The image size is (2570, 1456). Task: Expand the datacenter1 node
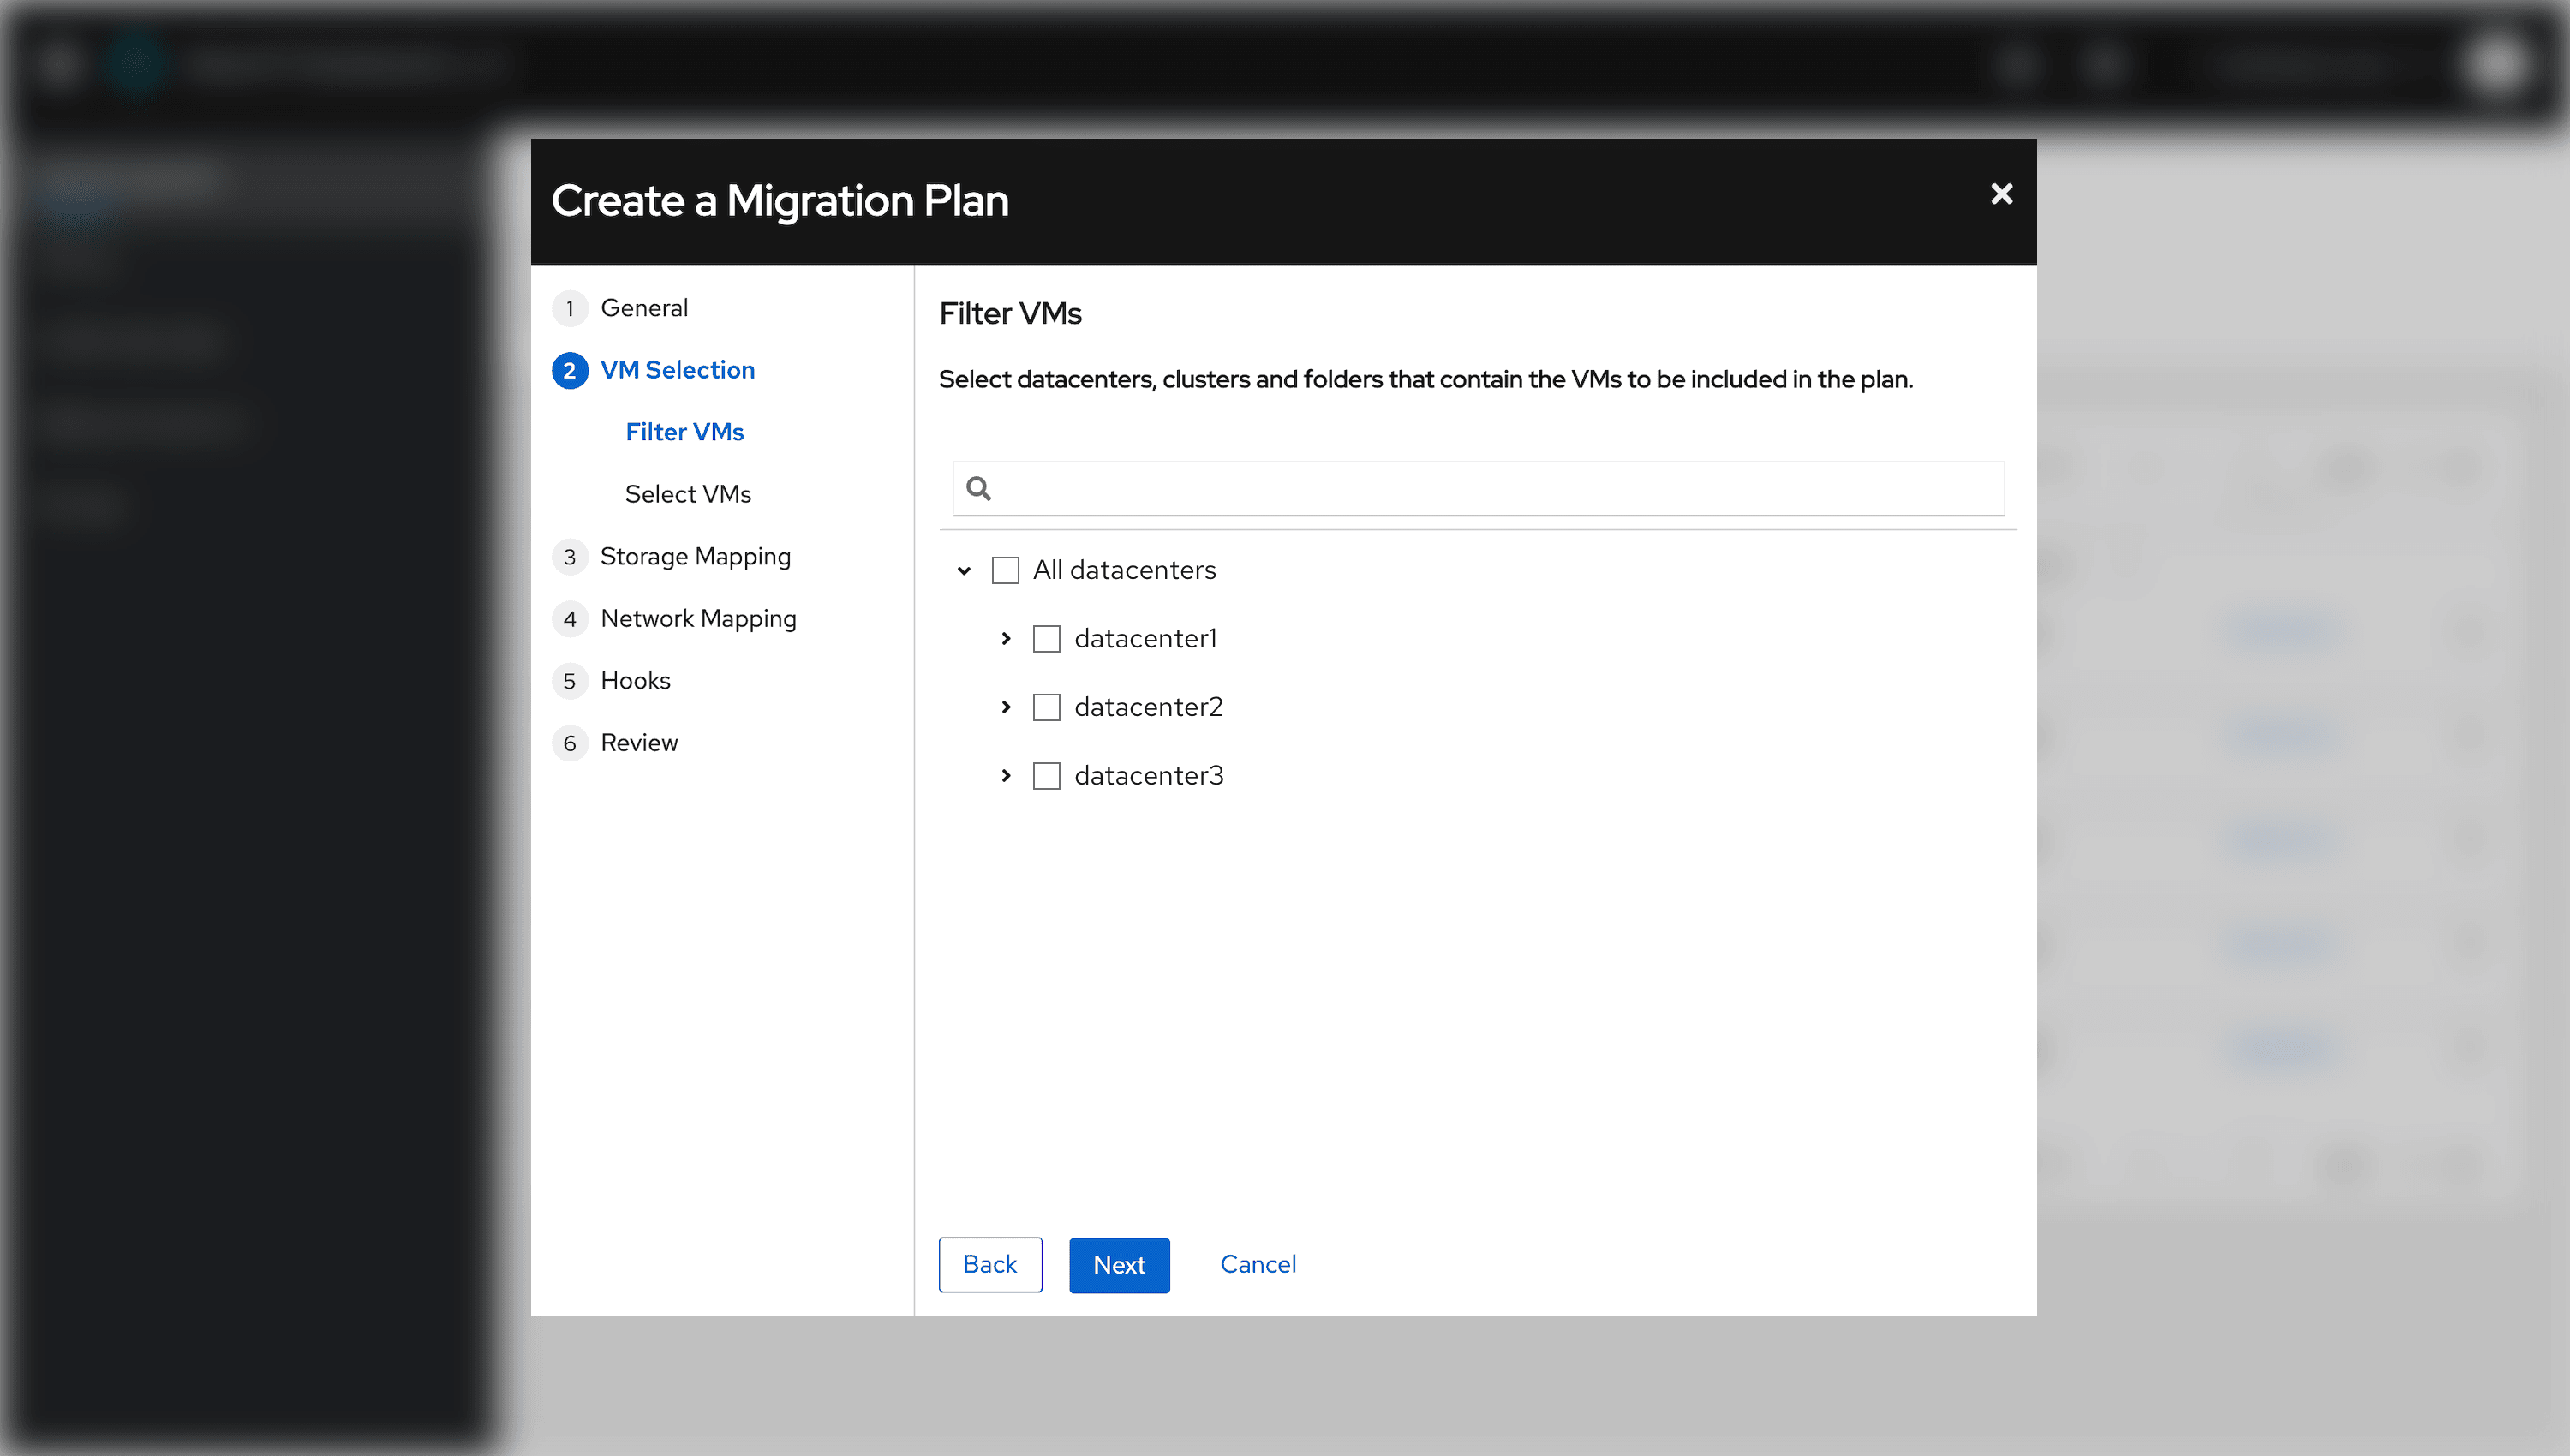1006,639
